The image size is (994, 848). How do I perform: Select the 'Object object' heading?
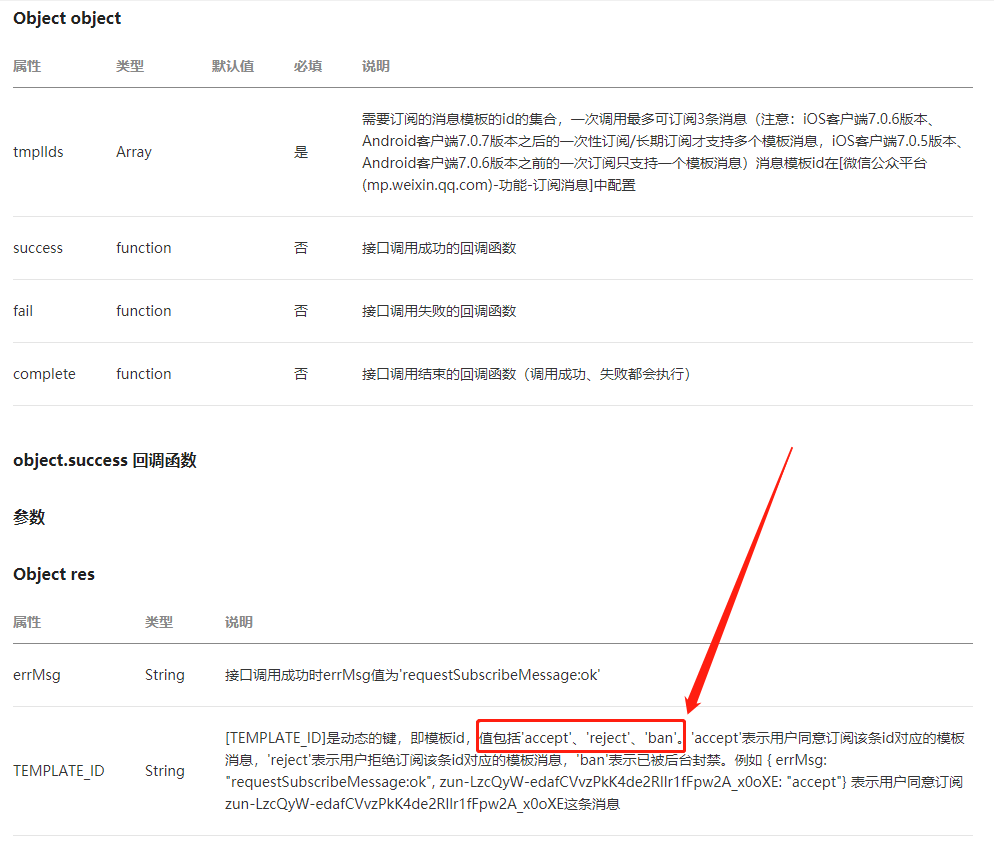[67, 18]
